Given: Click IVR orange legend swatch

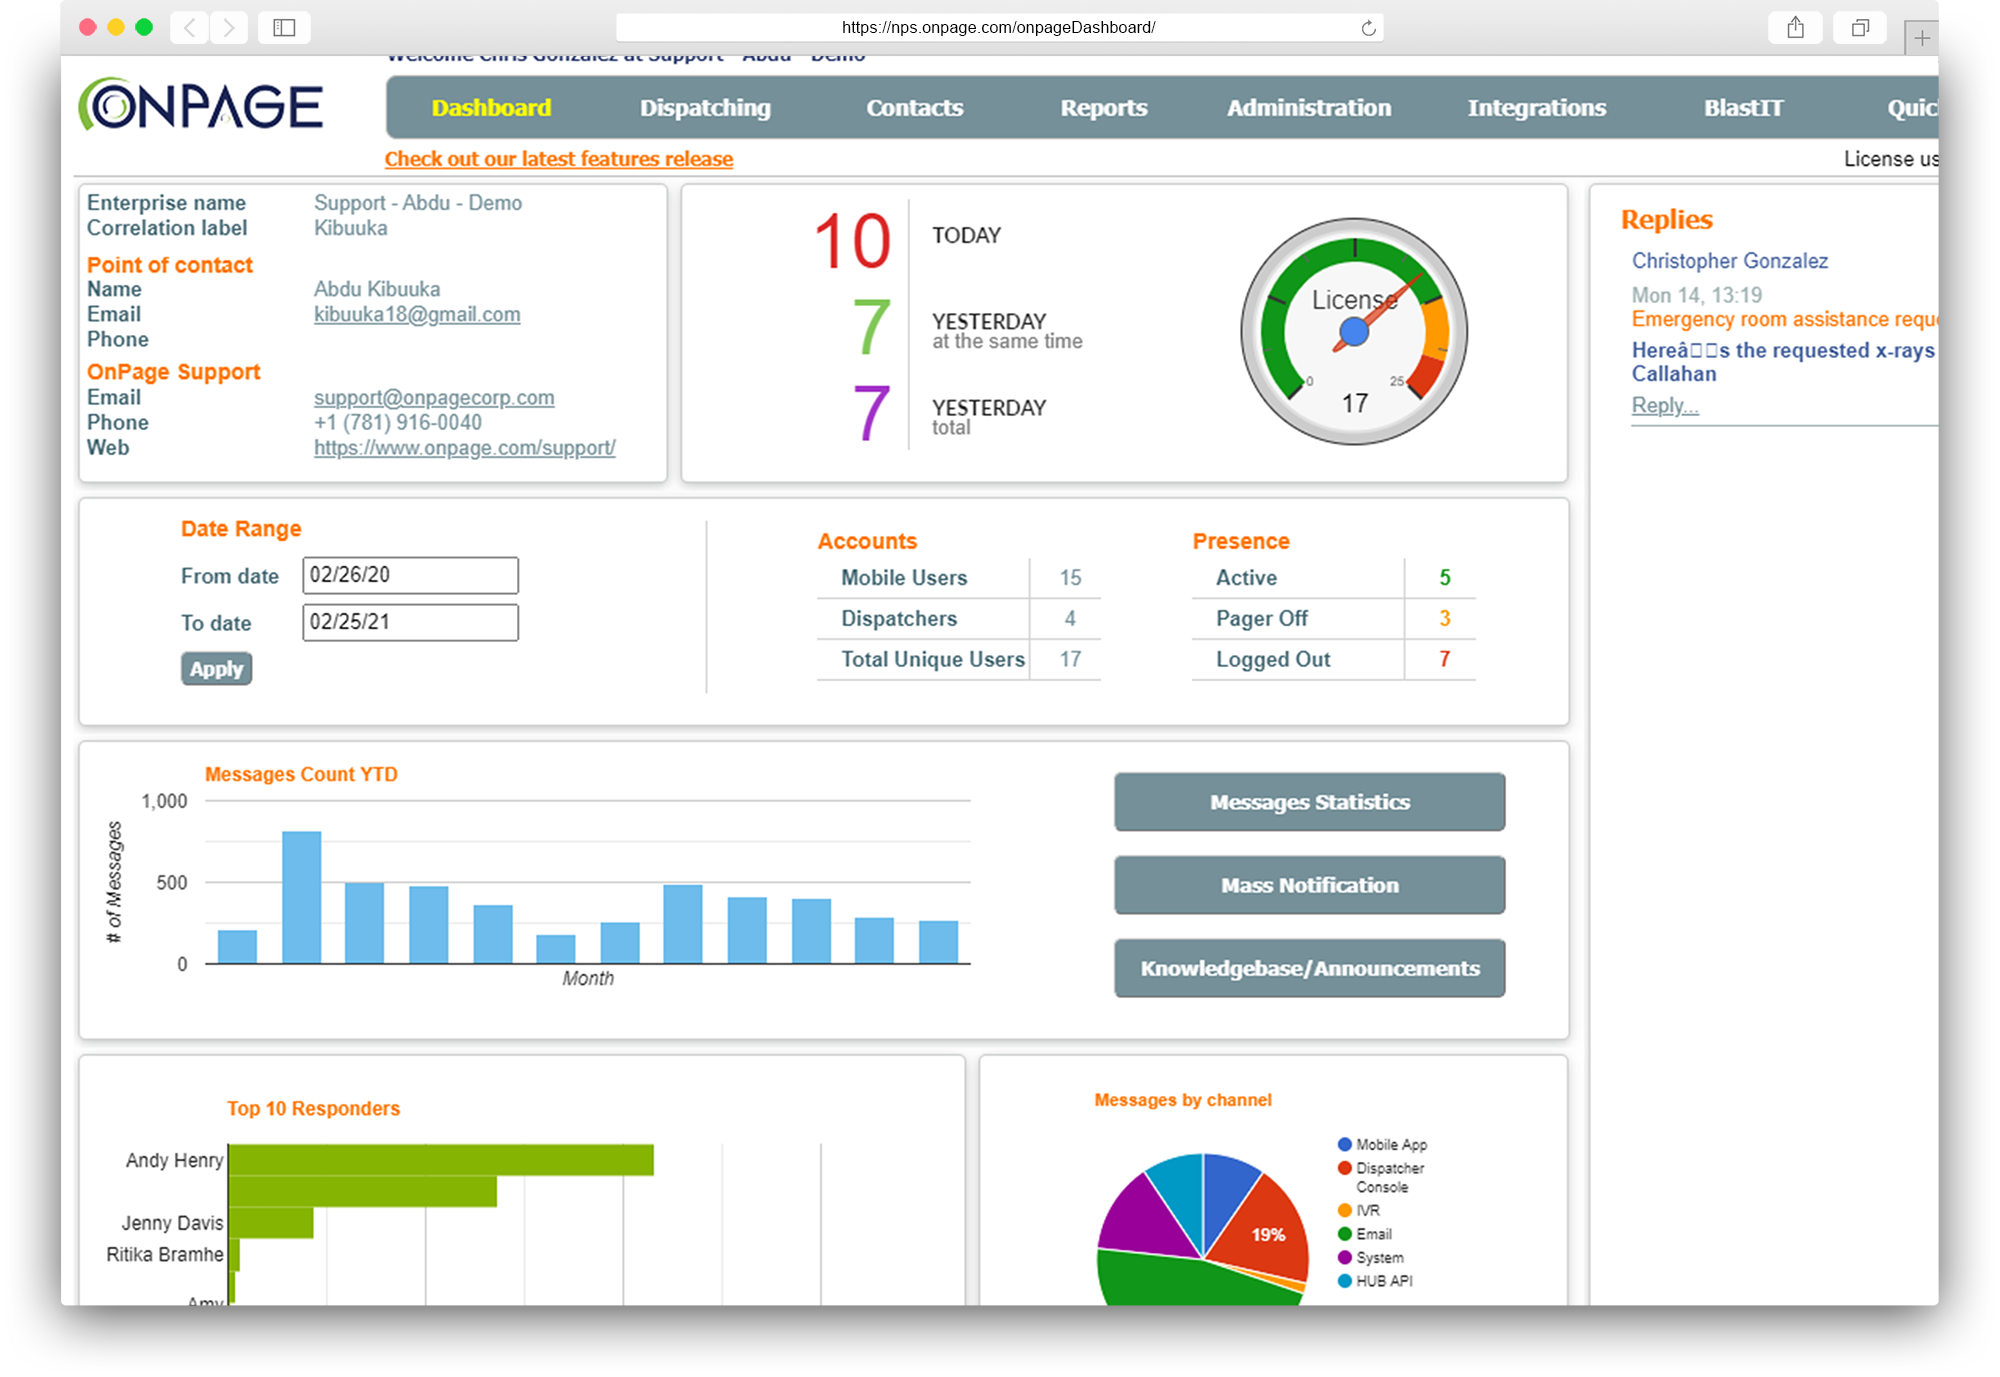Looking at the screenshot, I should [1345, 1210].
